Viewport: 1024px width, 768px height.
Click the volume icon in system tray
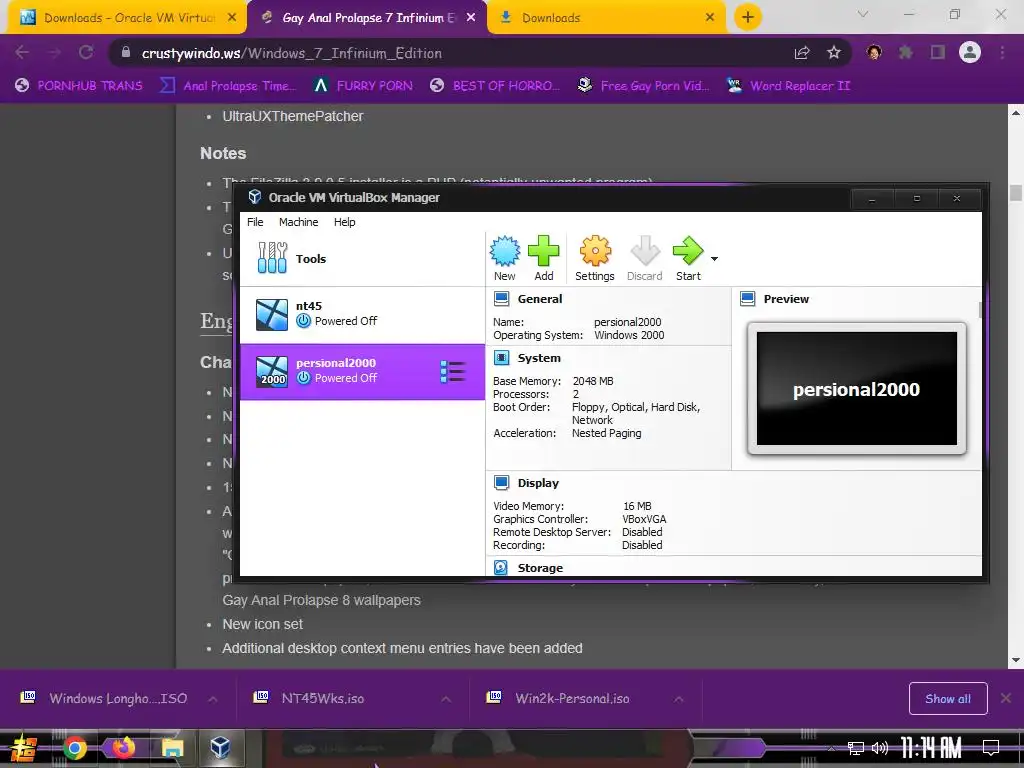pyautogui.click(x=880, y=748)
